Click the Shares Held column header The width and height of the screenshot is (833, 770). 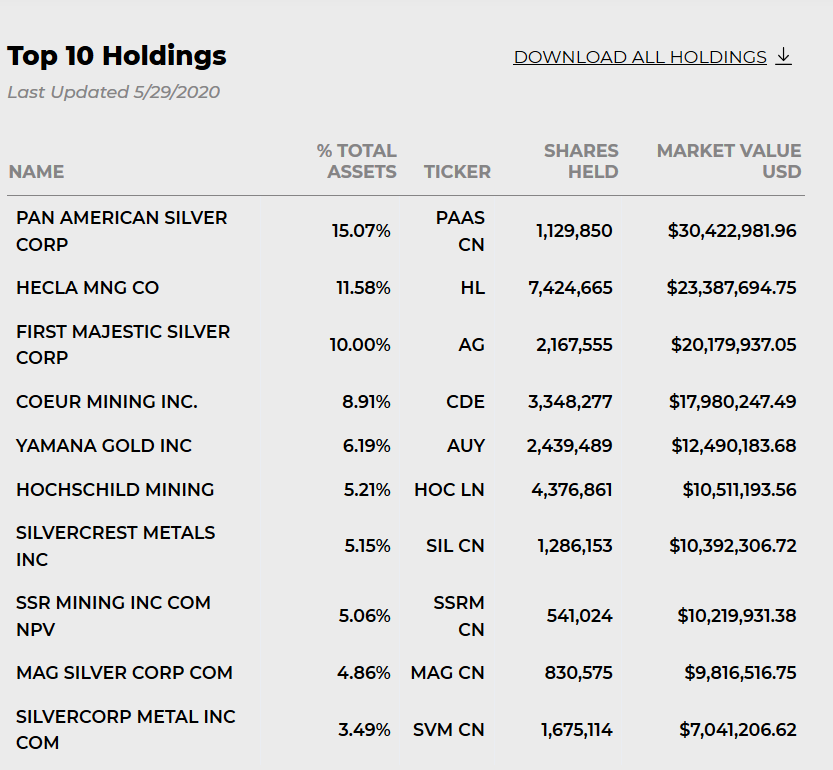581,161
